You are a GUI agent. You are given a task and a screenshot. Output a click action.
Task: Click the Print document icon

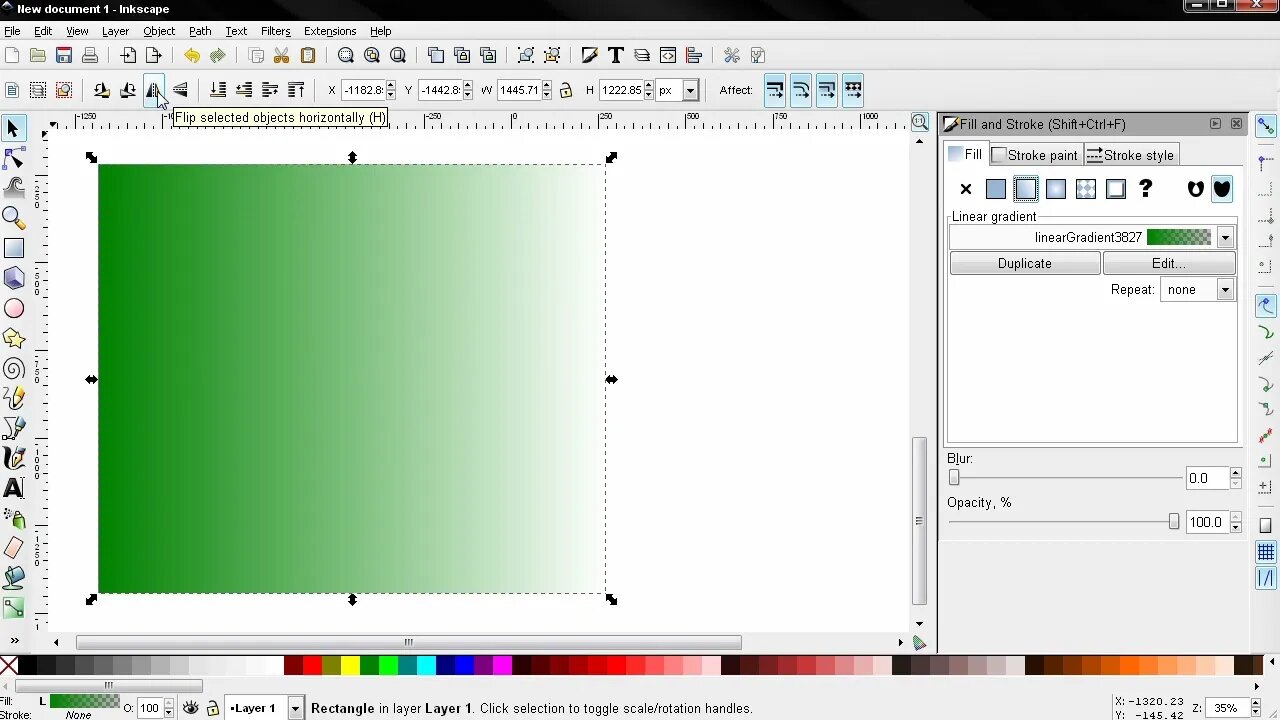(90, 55)
